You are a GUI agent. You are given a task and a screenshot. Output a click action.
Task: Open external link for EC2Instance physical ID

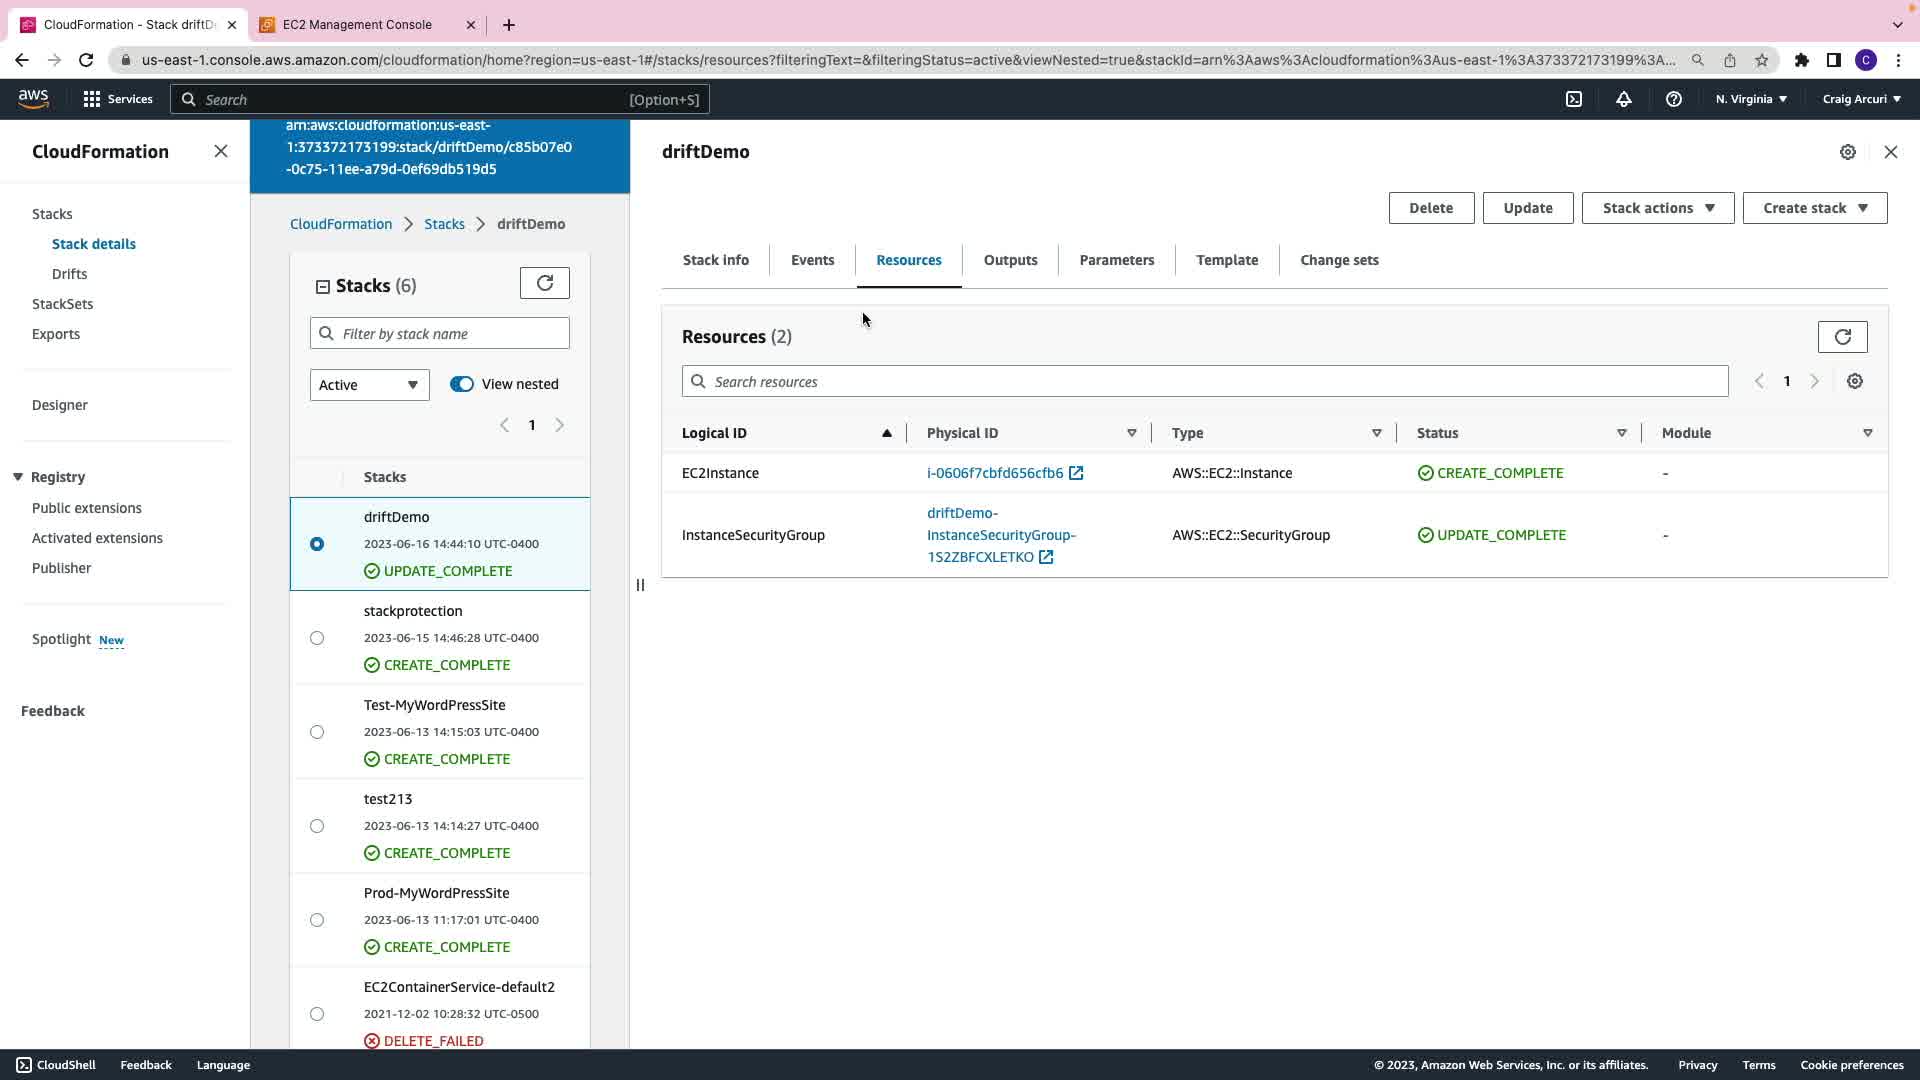tap(1076, 473)
